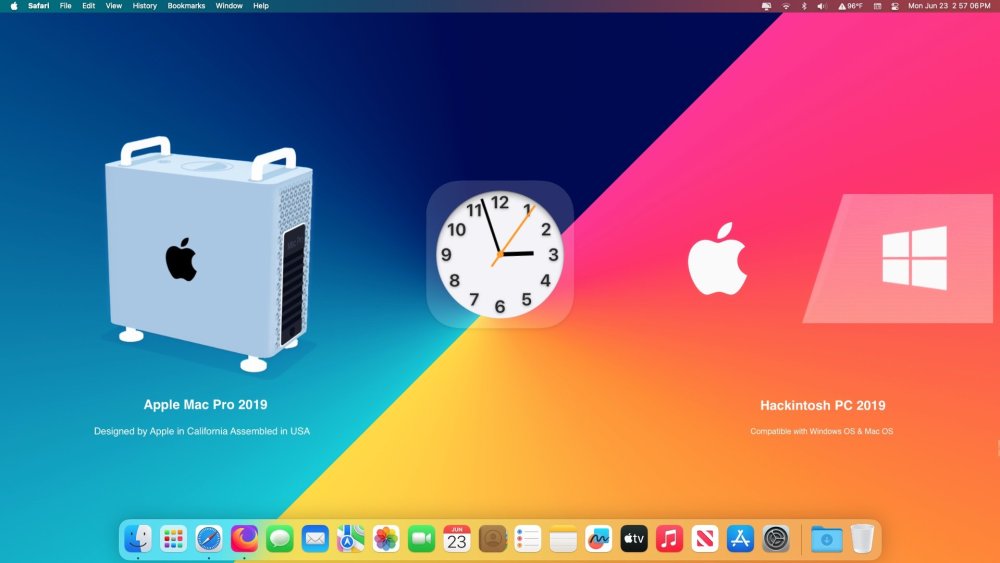1000x563 pixels.
Task: Open News from the Dock
Action: tap(705, 539)
